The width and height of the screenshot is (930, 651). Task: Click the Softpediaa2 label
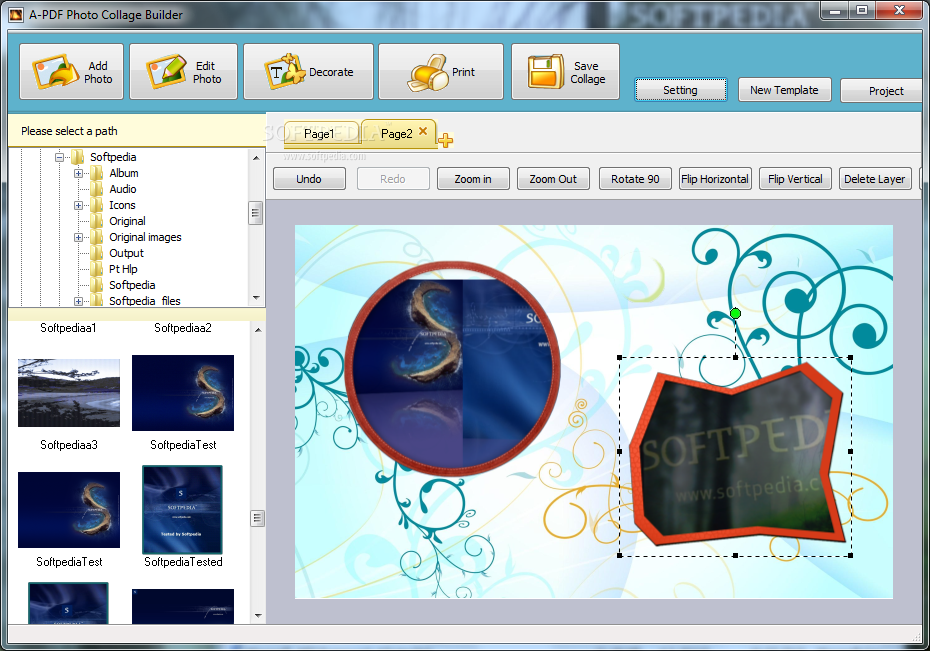(x=183, y=328)
